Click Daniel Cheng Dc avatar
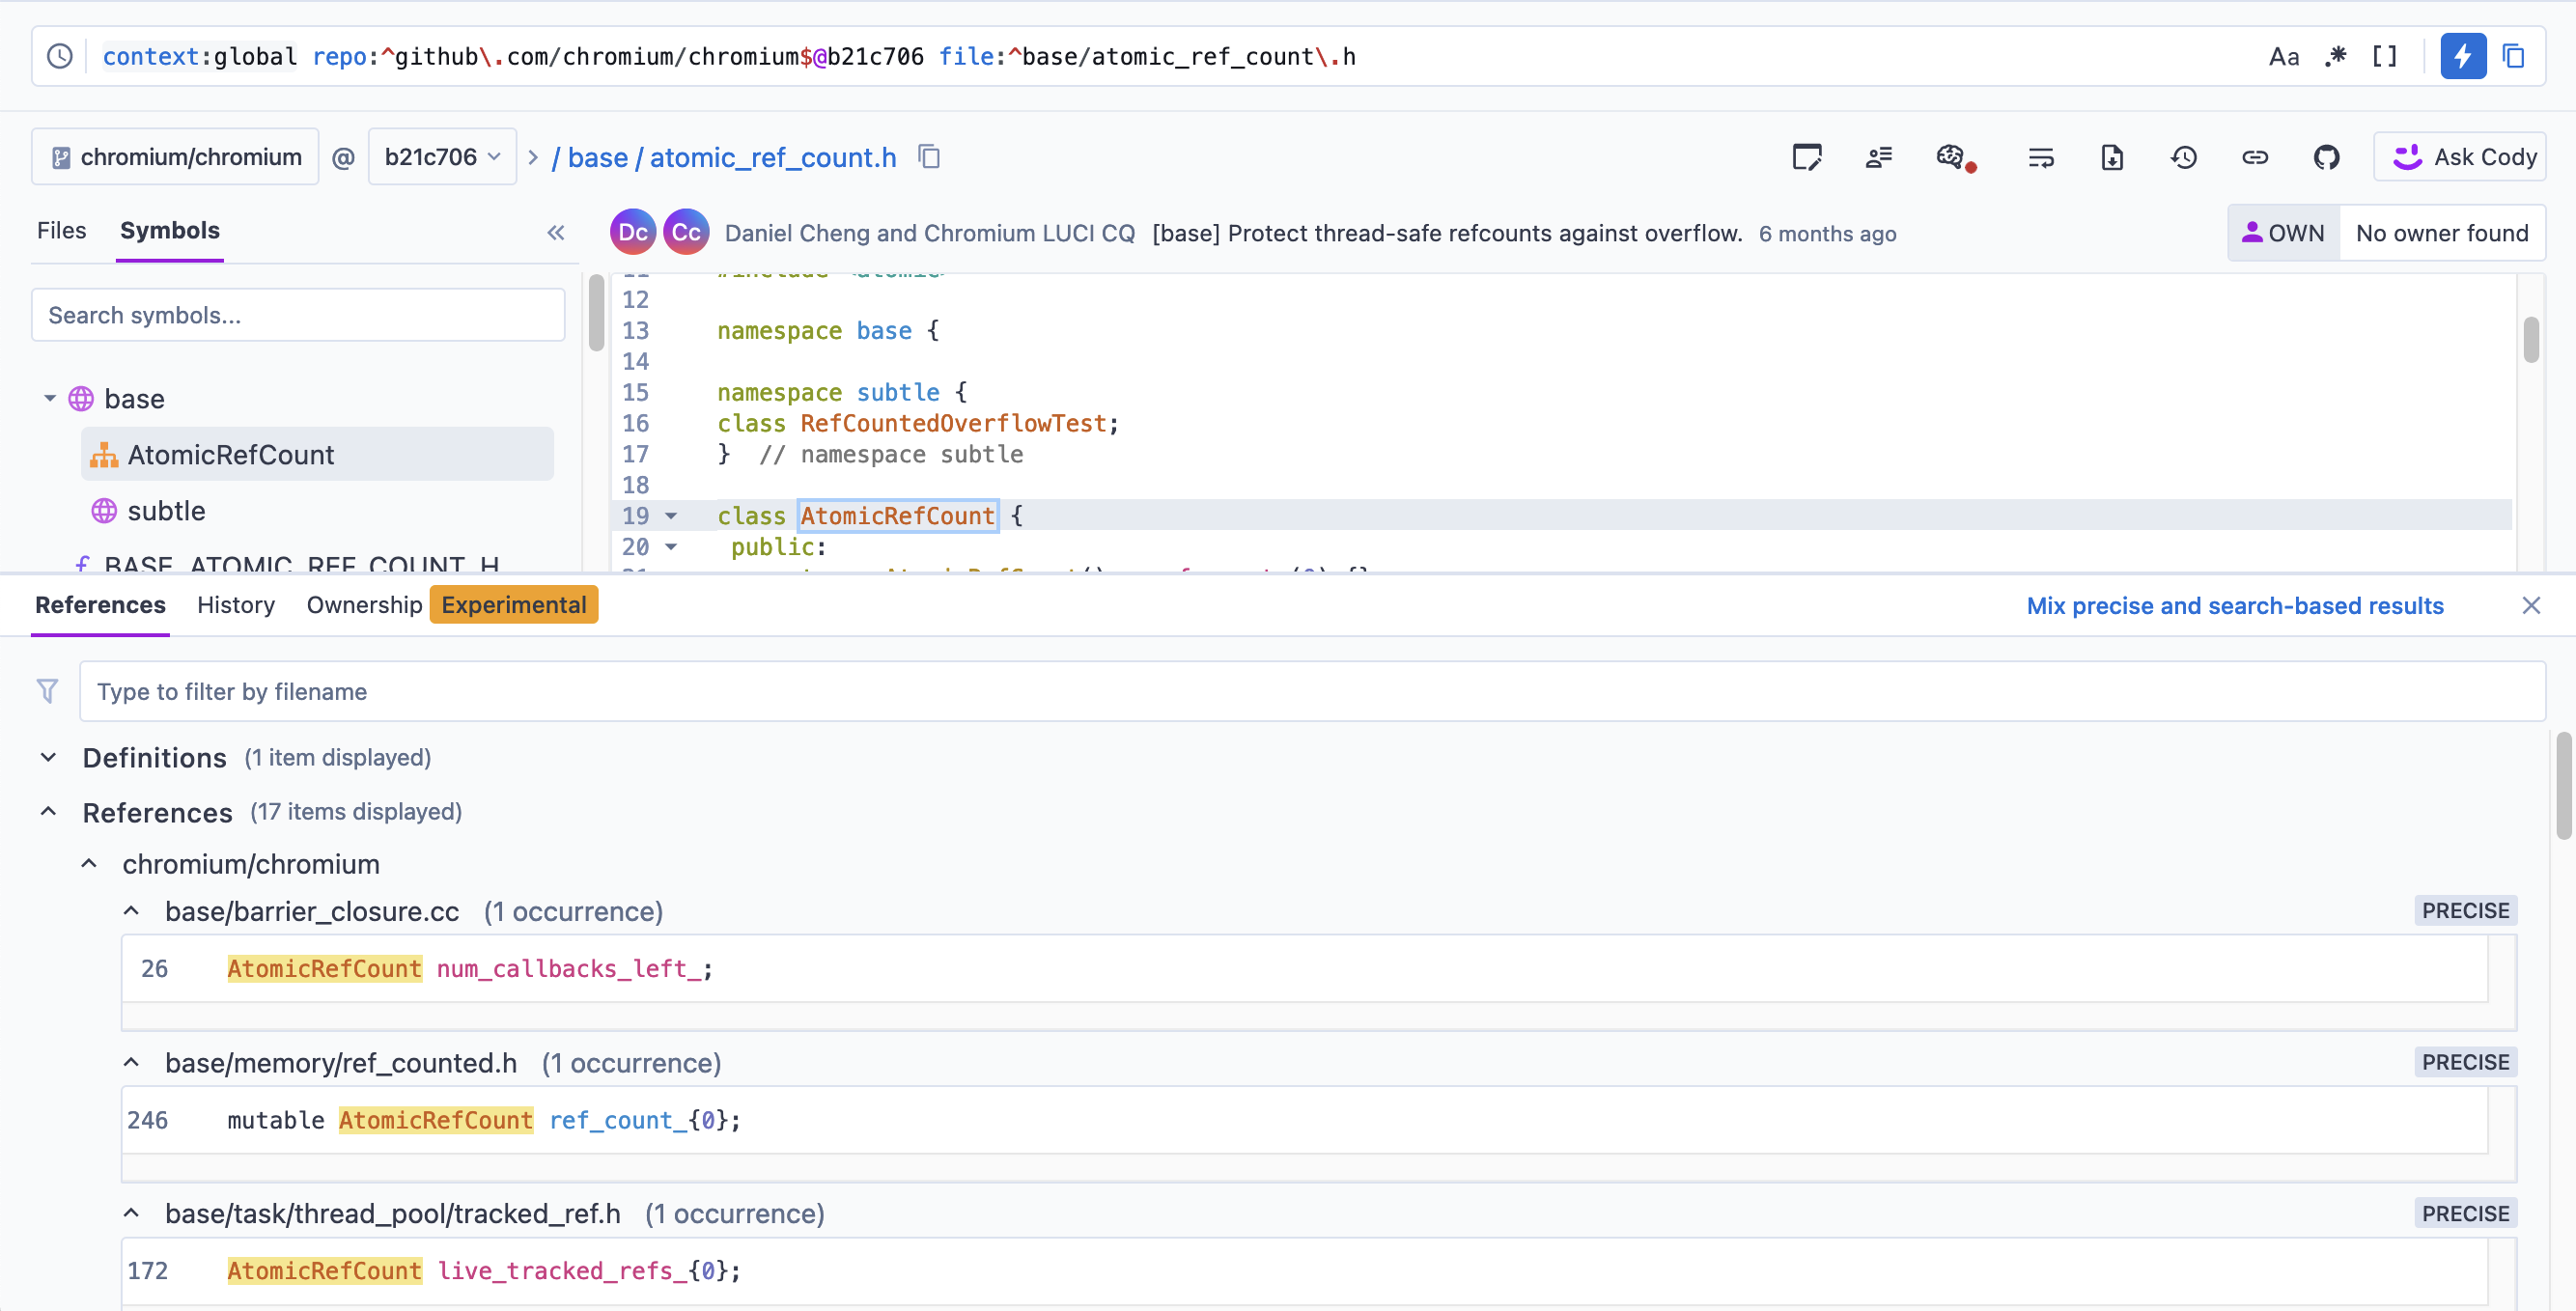Viewport: 2576px width, 1311px height. (633, 233)
